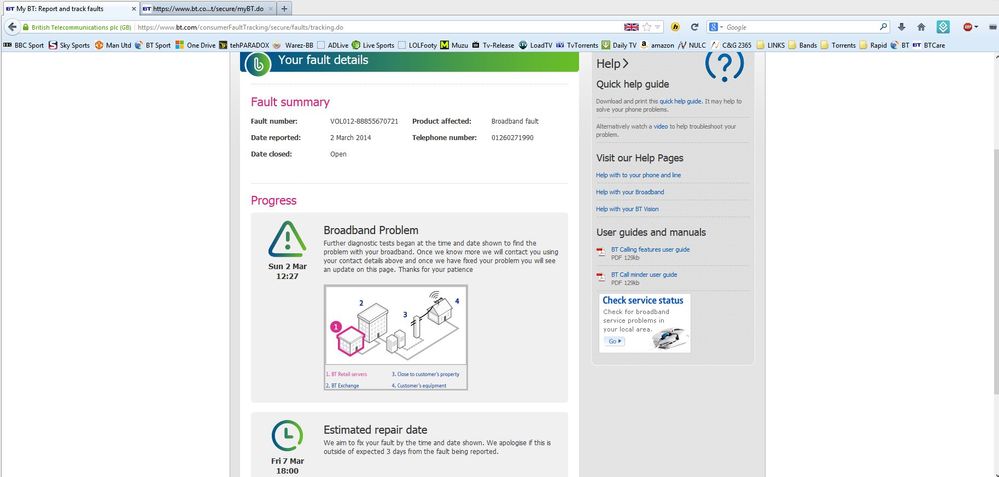The height and width of the screenshot is (477, 999).
Task: Switch to the 'My BT: Report and track faults' tab
Action: [x=69, y=9]
